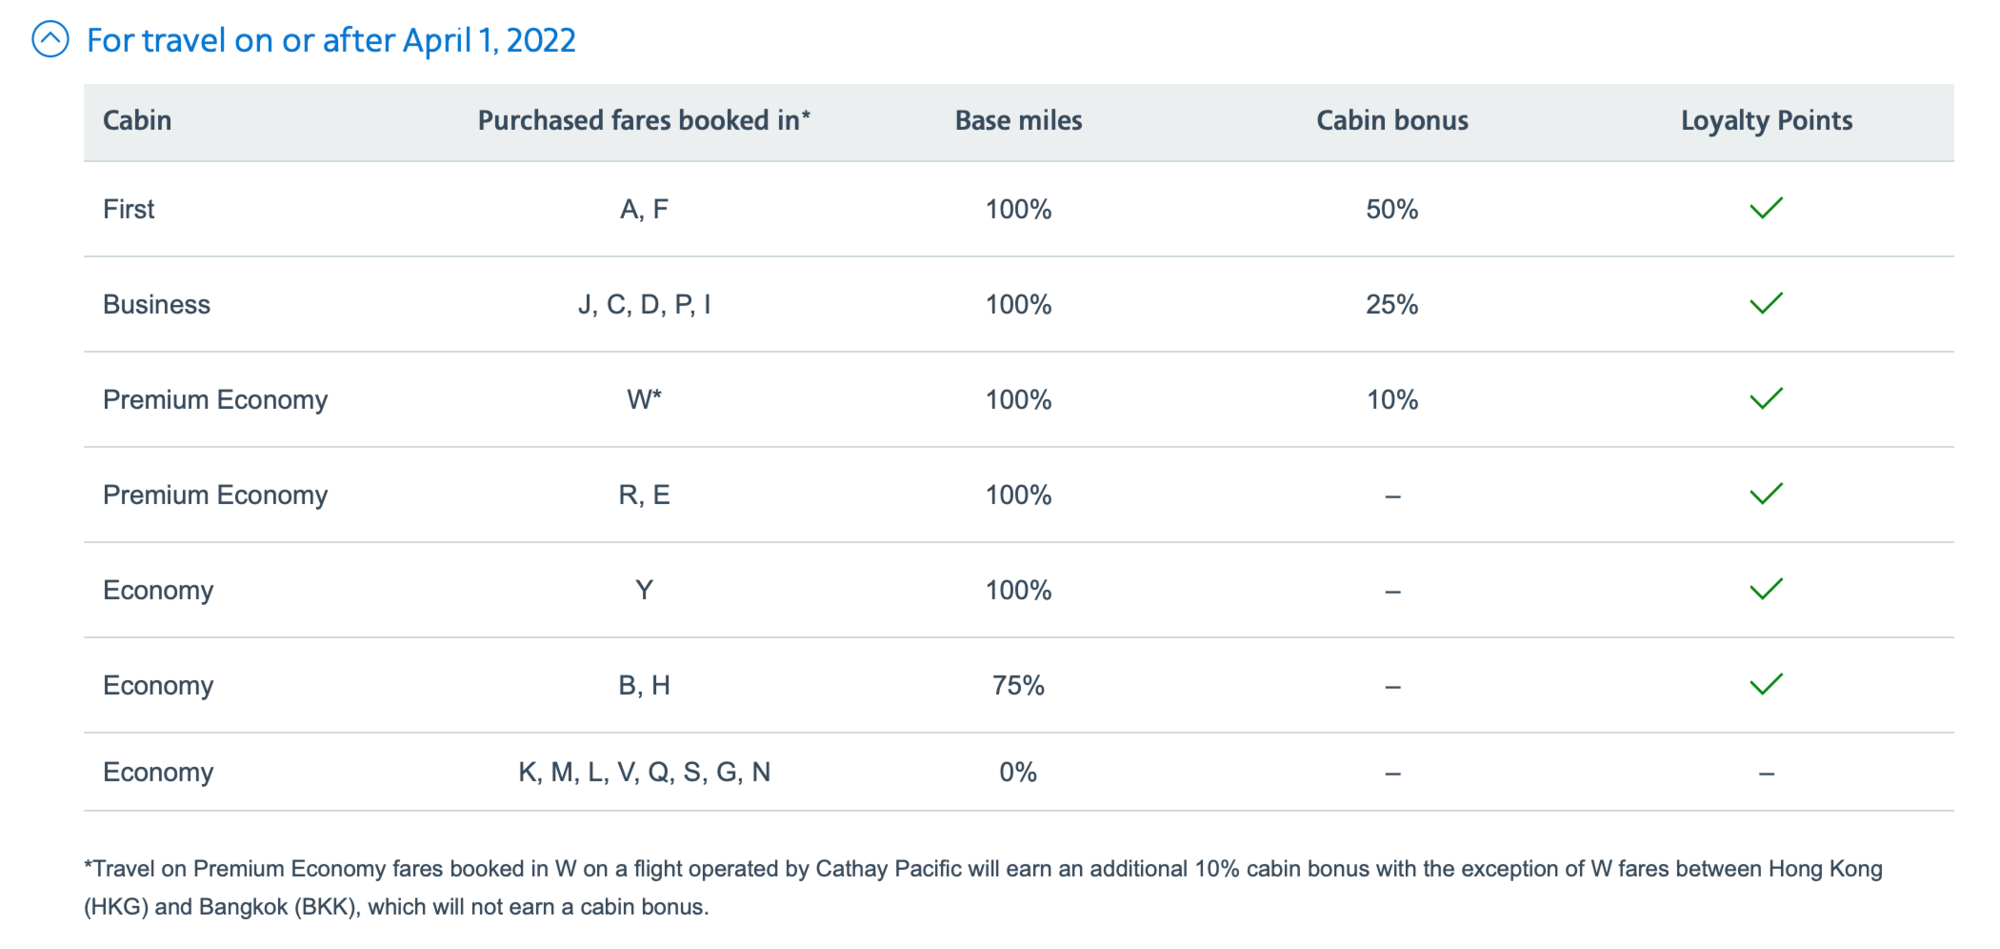Click the Cabin column header
Viewport: 2000px width, 949px height.
[137, 121]
